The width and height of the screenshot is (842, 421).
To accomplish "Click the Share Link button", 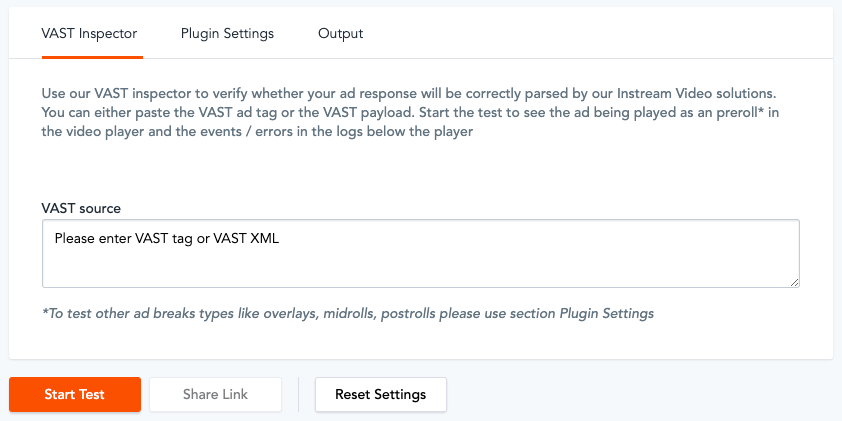I will pyautogui.click(x=215, y=394).
